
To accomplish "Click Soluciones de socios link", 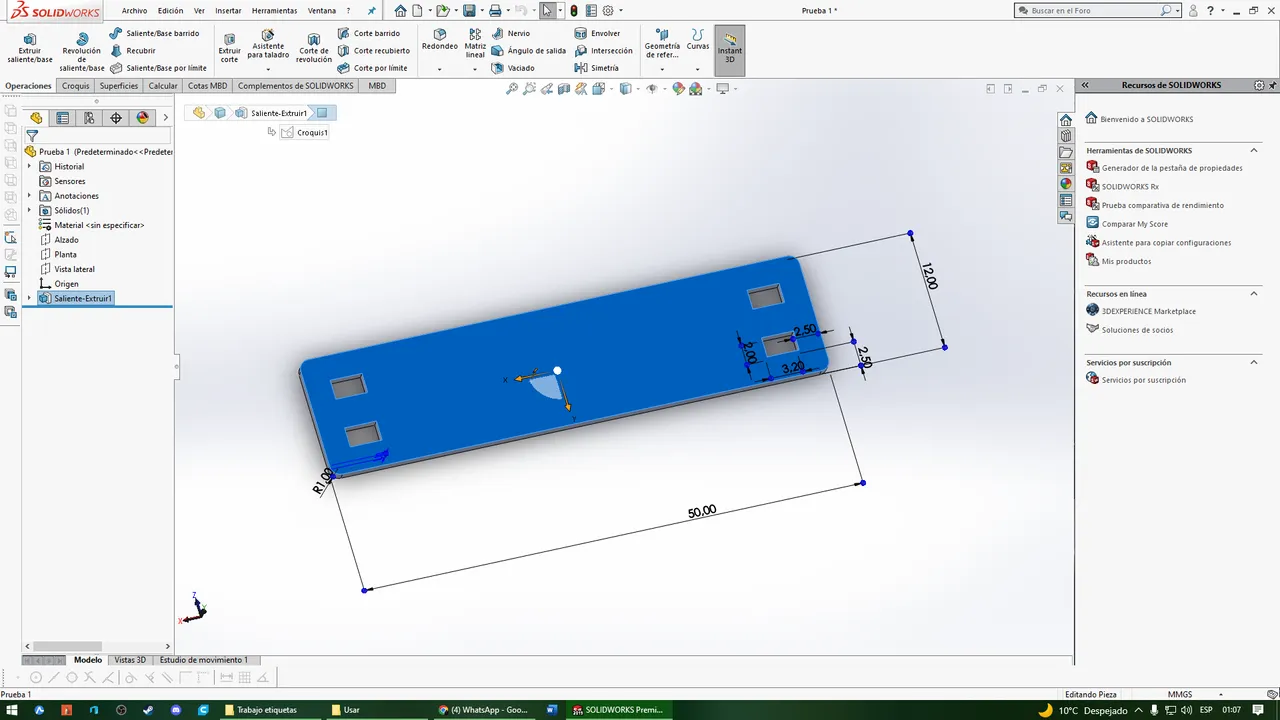I will click(1137, 330).
